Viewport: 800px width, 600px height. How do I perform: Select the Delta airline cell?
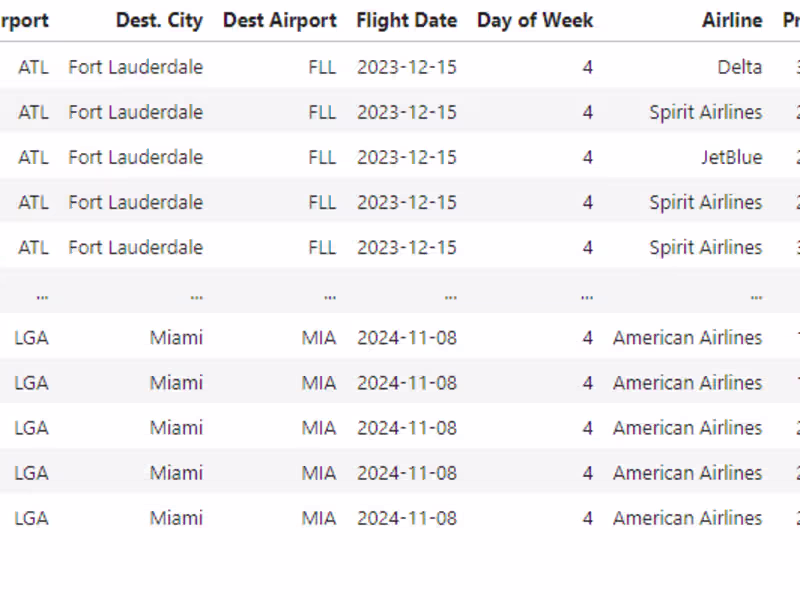tap(739, 67)
